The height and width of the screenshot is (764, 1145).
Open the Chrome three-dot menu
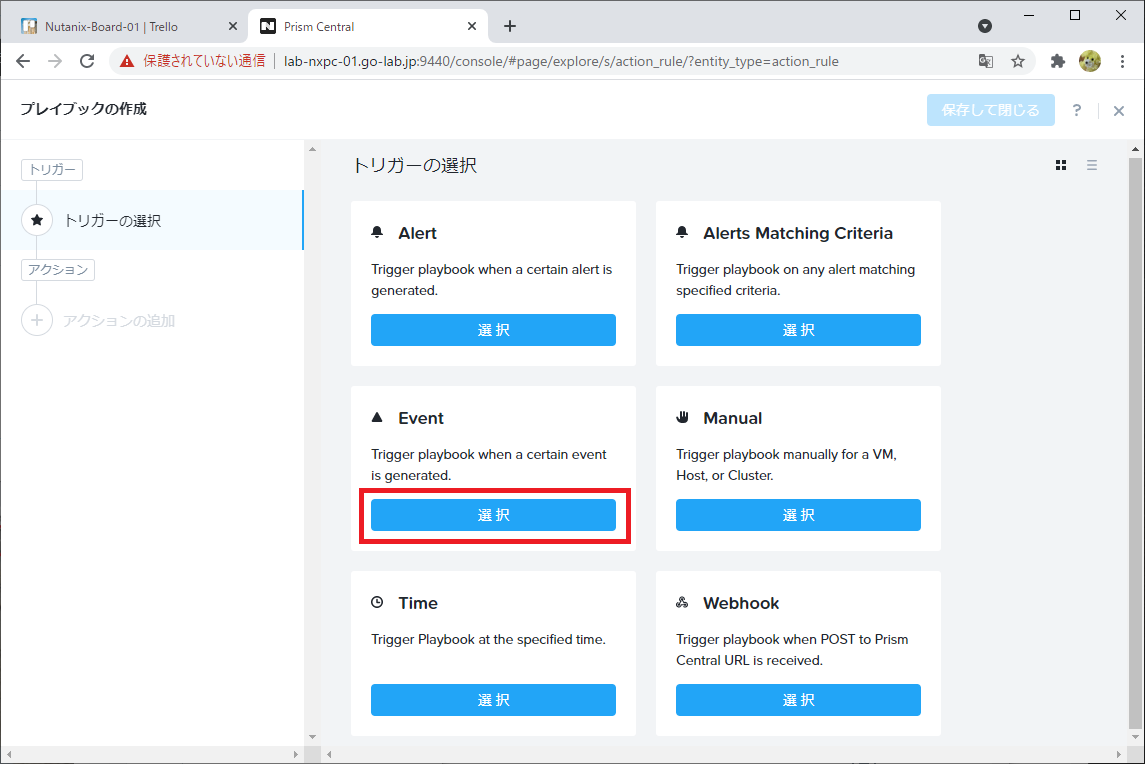pos(1122,61)
